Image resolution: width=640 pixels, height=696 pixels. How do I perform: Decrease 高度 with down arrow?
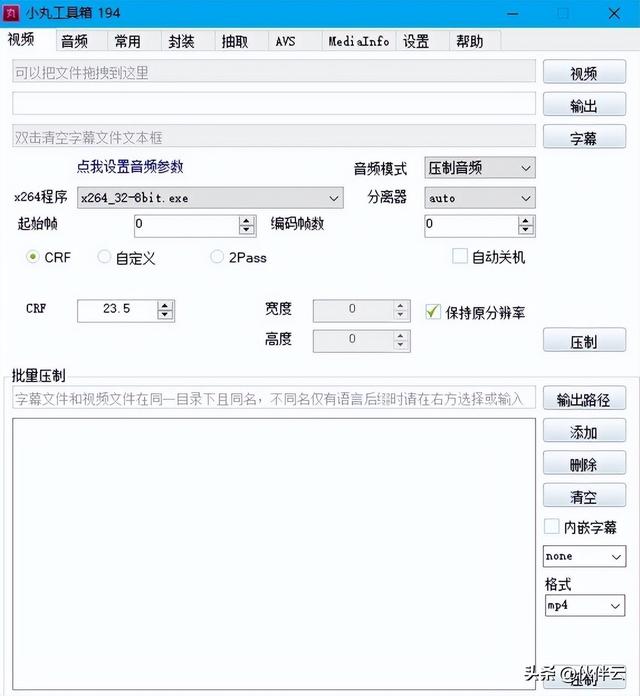click(x=400, y=345)
